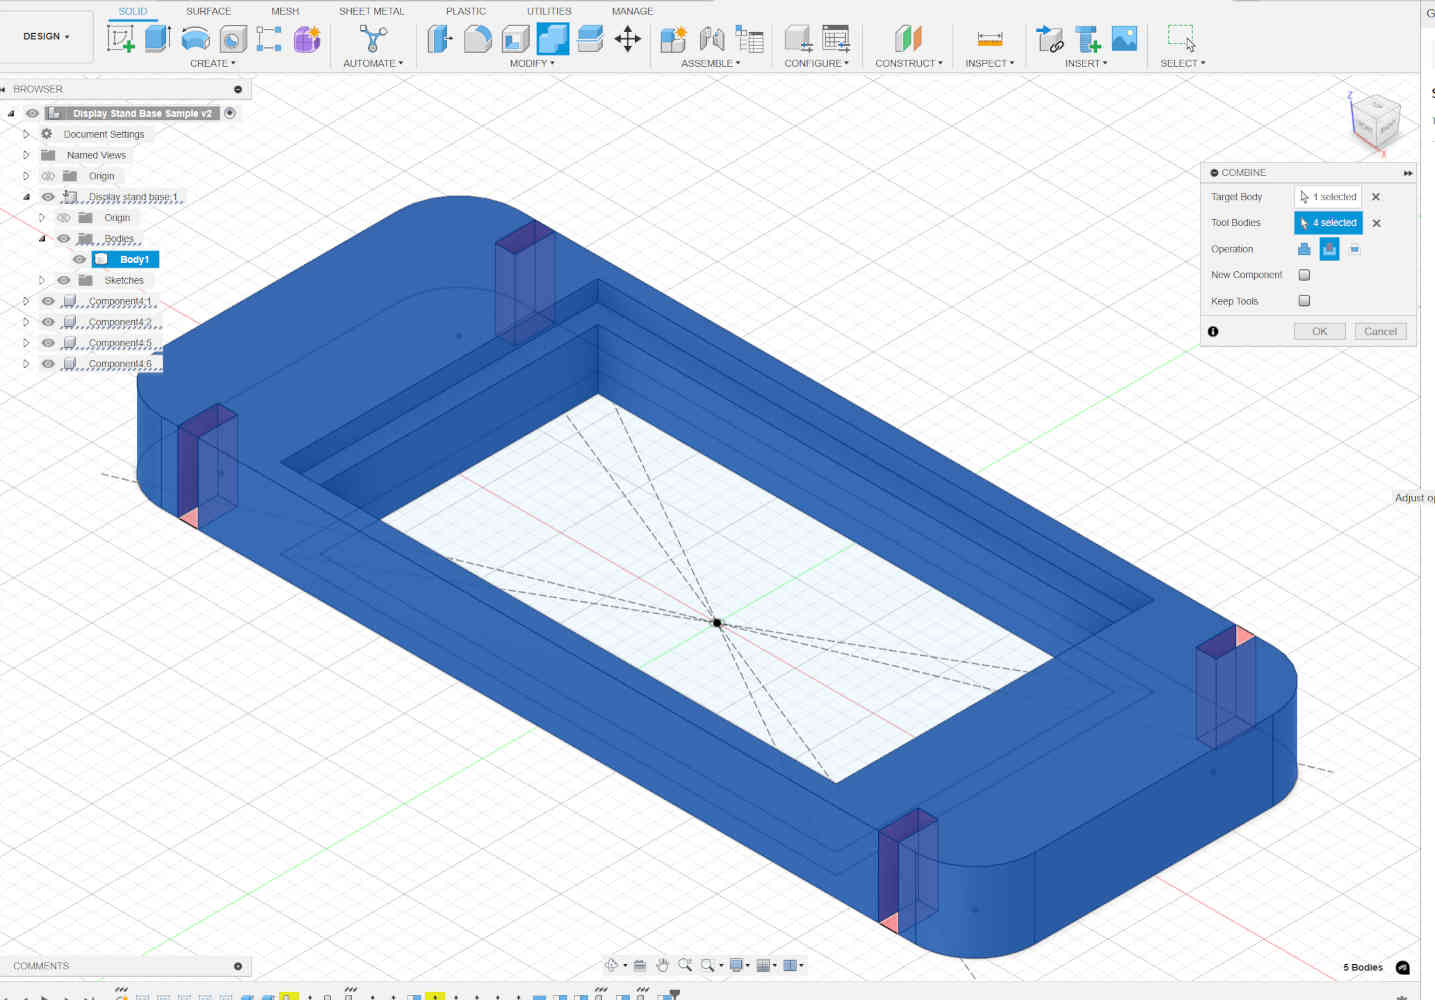The image size is (1435, 1000).
Task: Toggle visibility of Display stand base:1 component
Action: pos(48,197)
